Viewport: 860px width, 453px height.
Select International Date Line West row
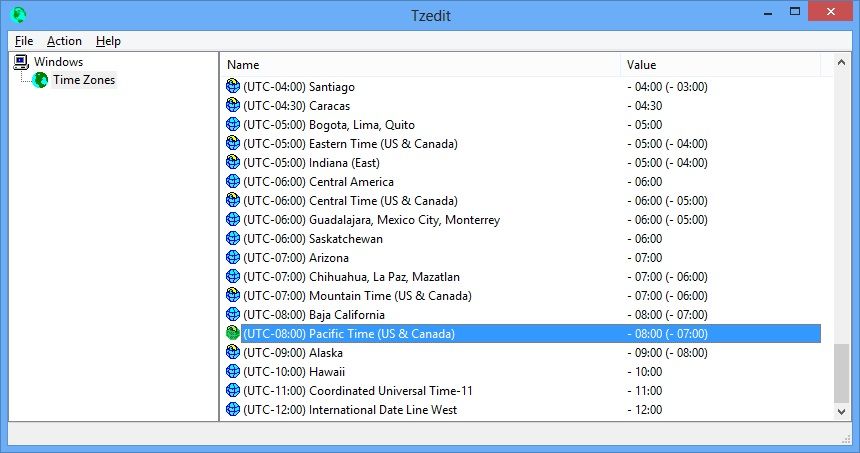point(523,410)
